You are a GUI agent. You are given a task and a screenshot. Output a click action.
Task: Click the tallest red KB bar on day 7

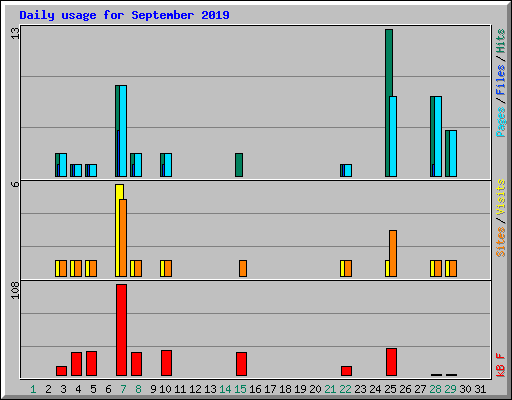coord(121,330)
